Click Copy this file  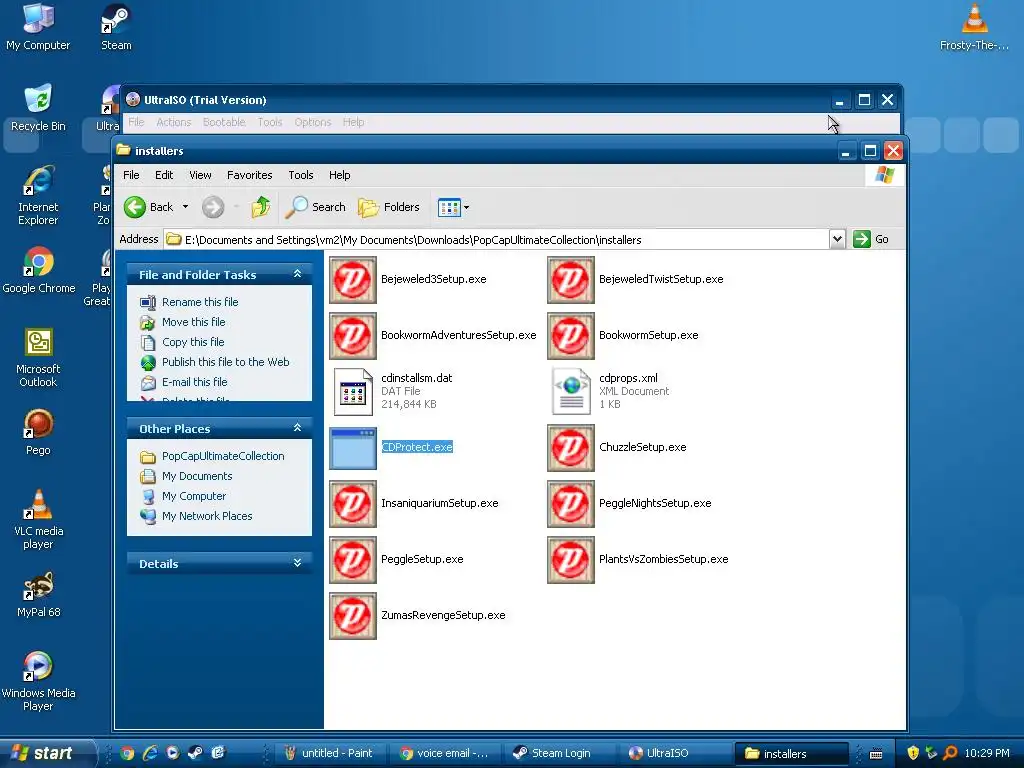193,342
